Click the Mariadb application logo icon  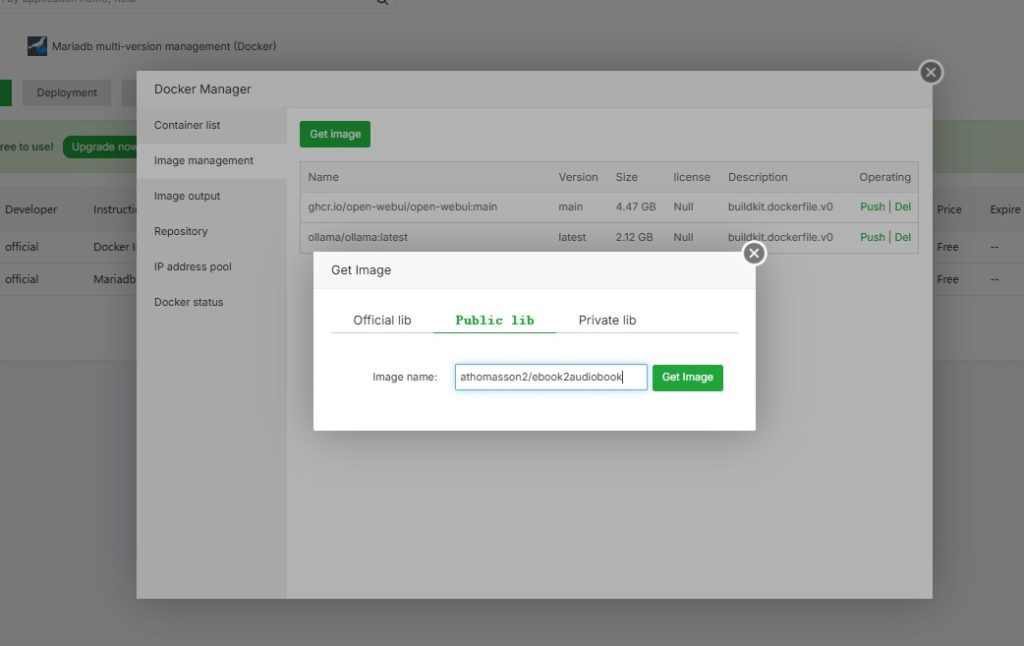click(37, 46)
